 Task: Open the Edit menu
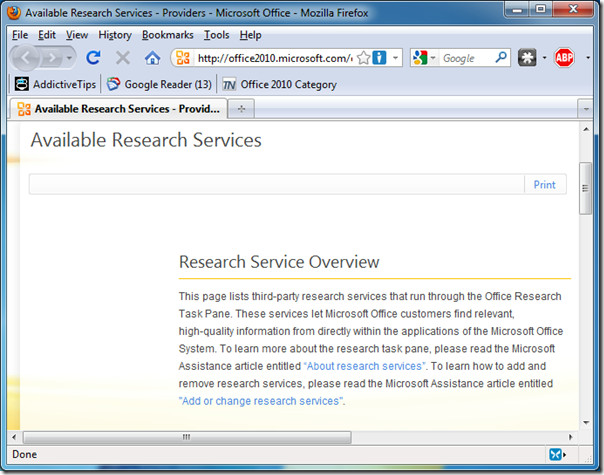coord(47,35)
